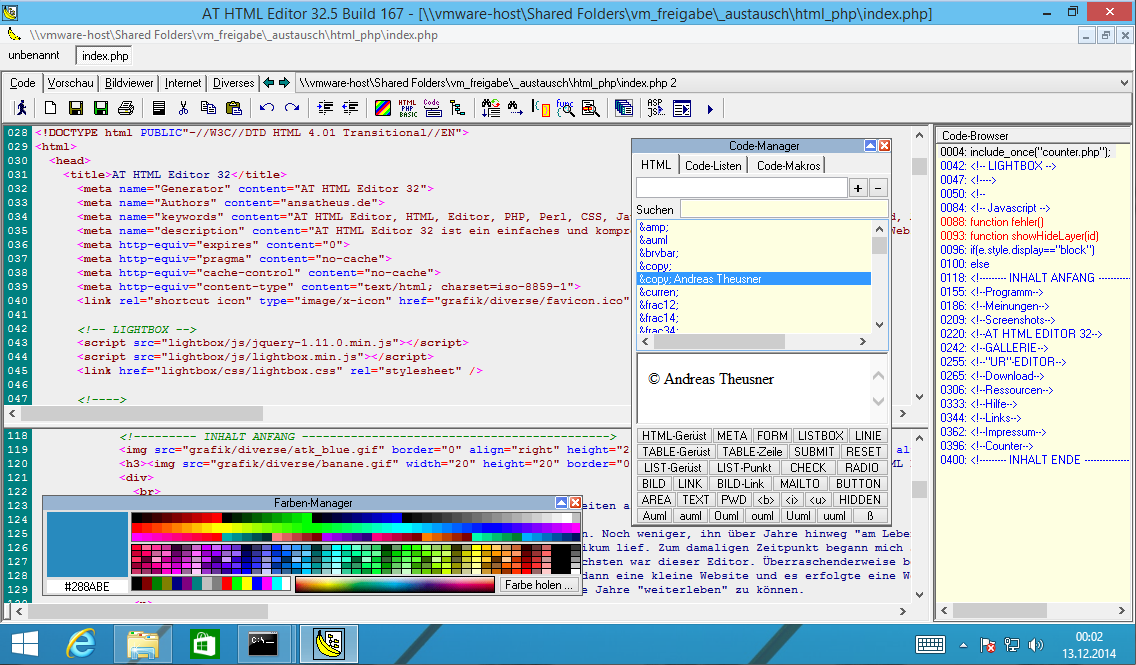1136x665 pixels.
Task: Click the HTML PHP BASIC toolbar icon
Action: (x=408, y=109)
